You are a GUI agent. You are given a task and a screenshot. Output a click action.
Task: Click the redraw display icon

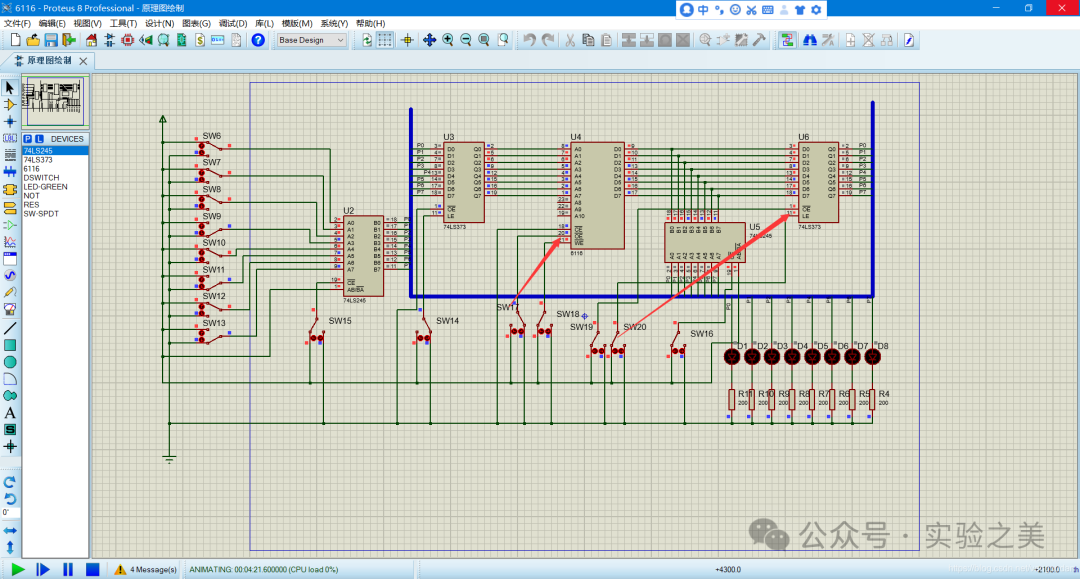367,41
